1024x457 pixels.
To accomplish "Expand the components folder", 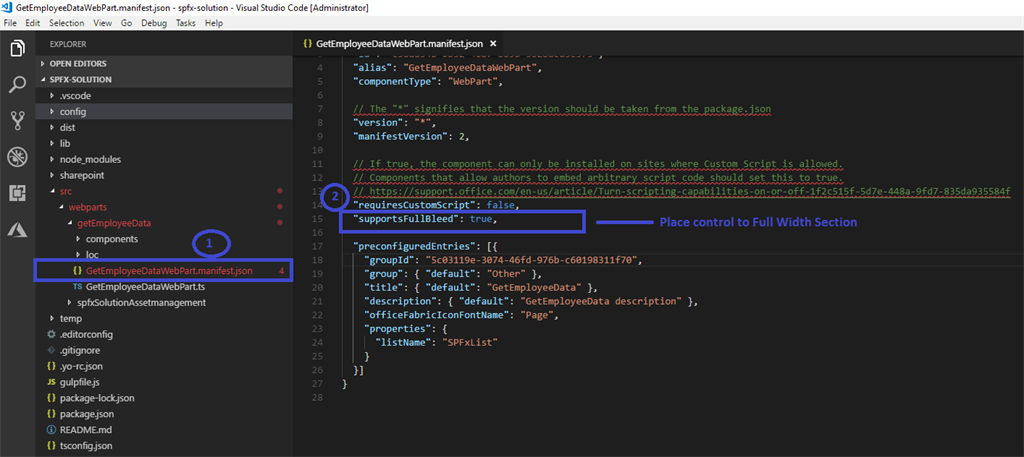I will tap(163, 239).
